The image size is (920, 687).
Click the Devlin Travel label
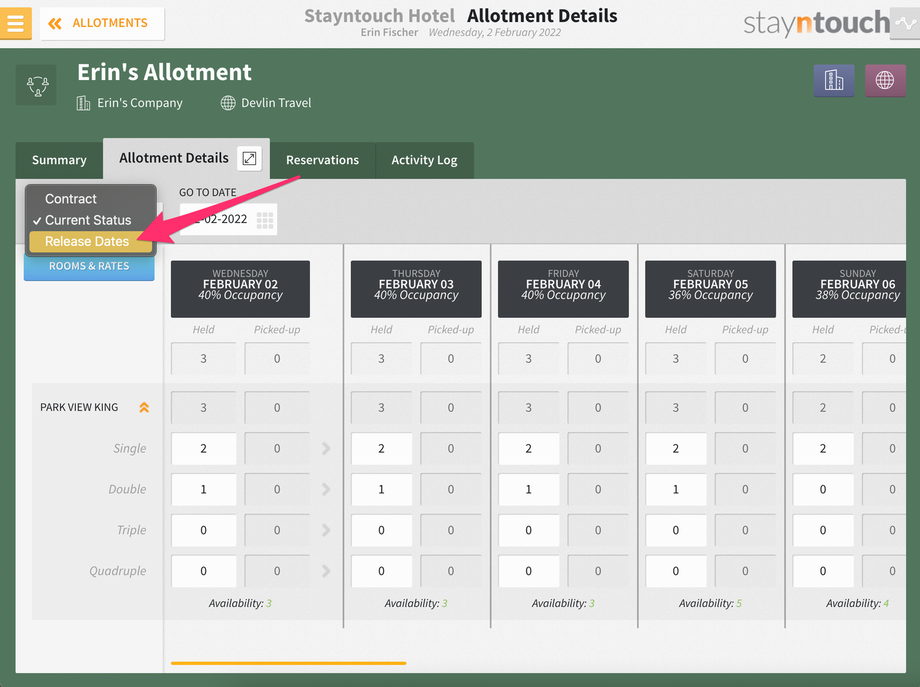(x=276, y=103)
